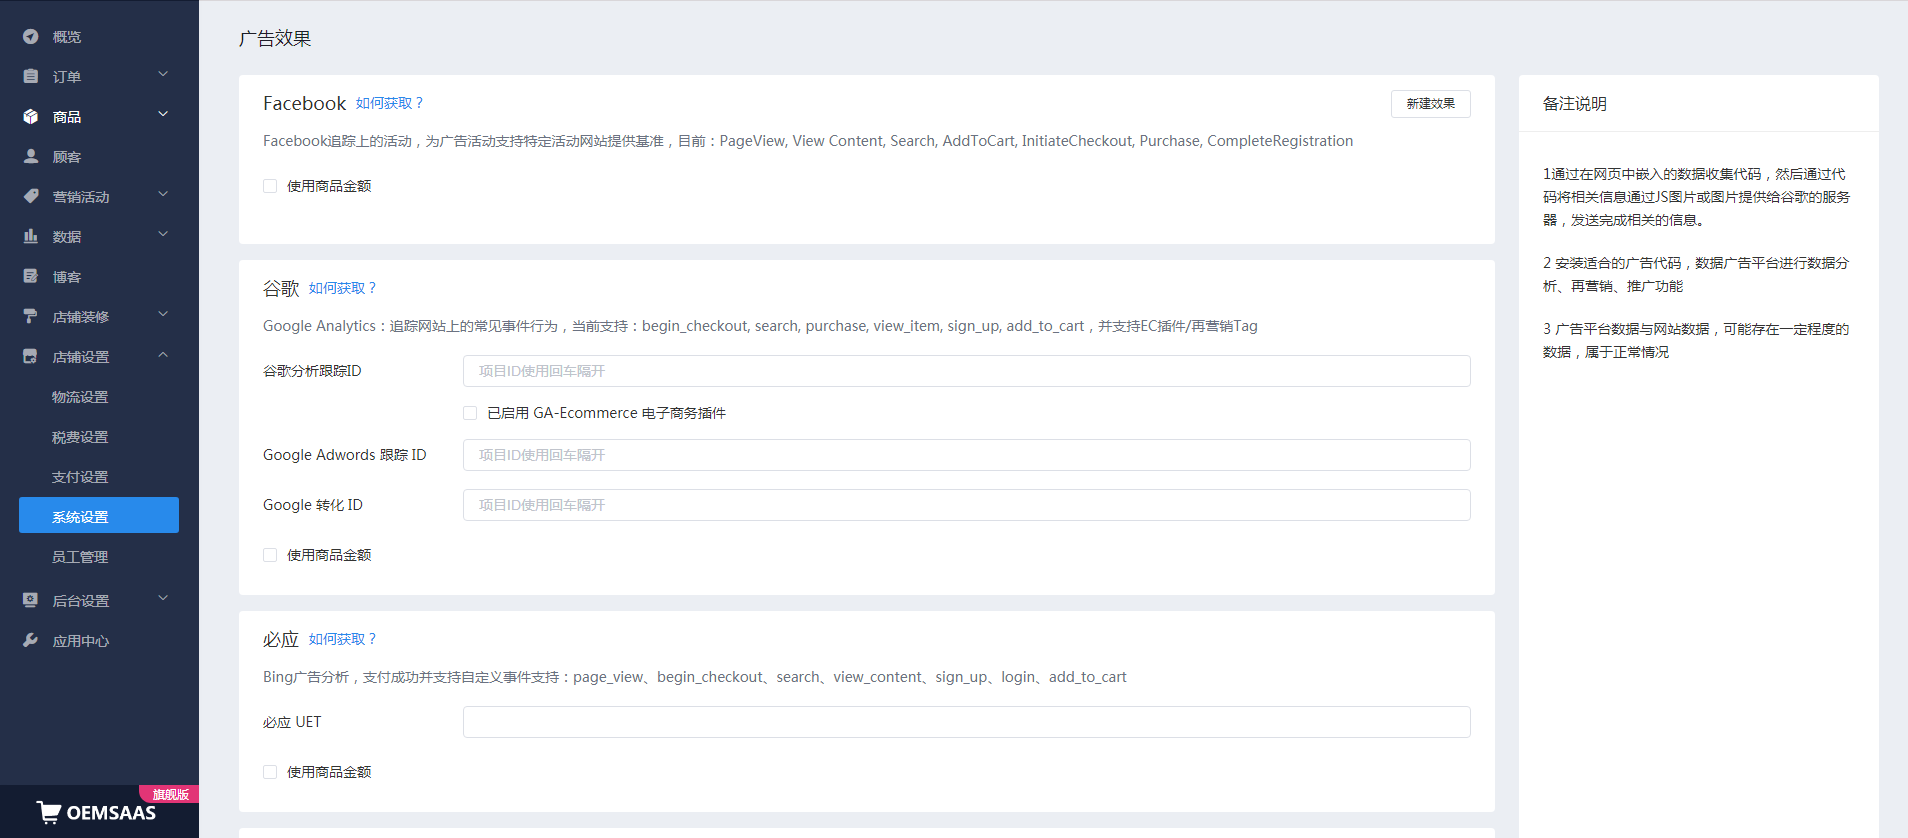
Task: Click the marketing activities tag icon
Action: click(x=31, y=197)
